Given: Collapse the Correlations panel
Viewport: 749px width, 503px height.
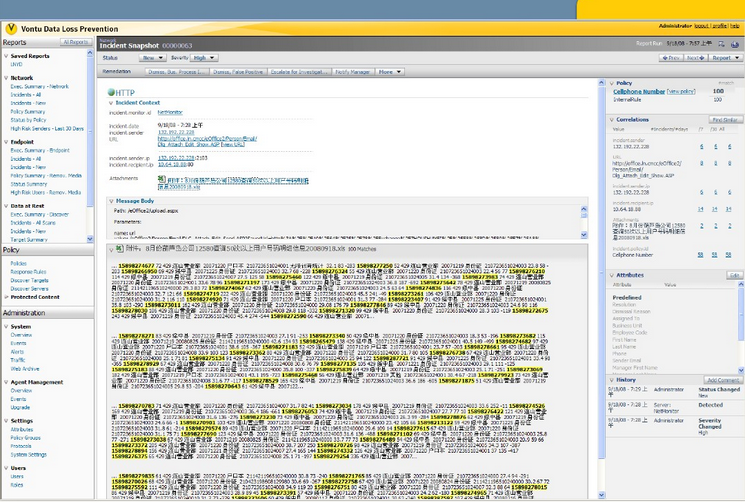Looking at the screenshot, I should coord(609,119).
